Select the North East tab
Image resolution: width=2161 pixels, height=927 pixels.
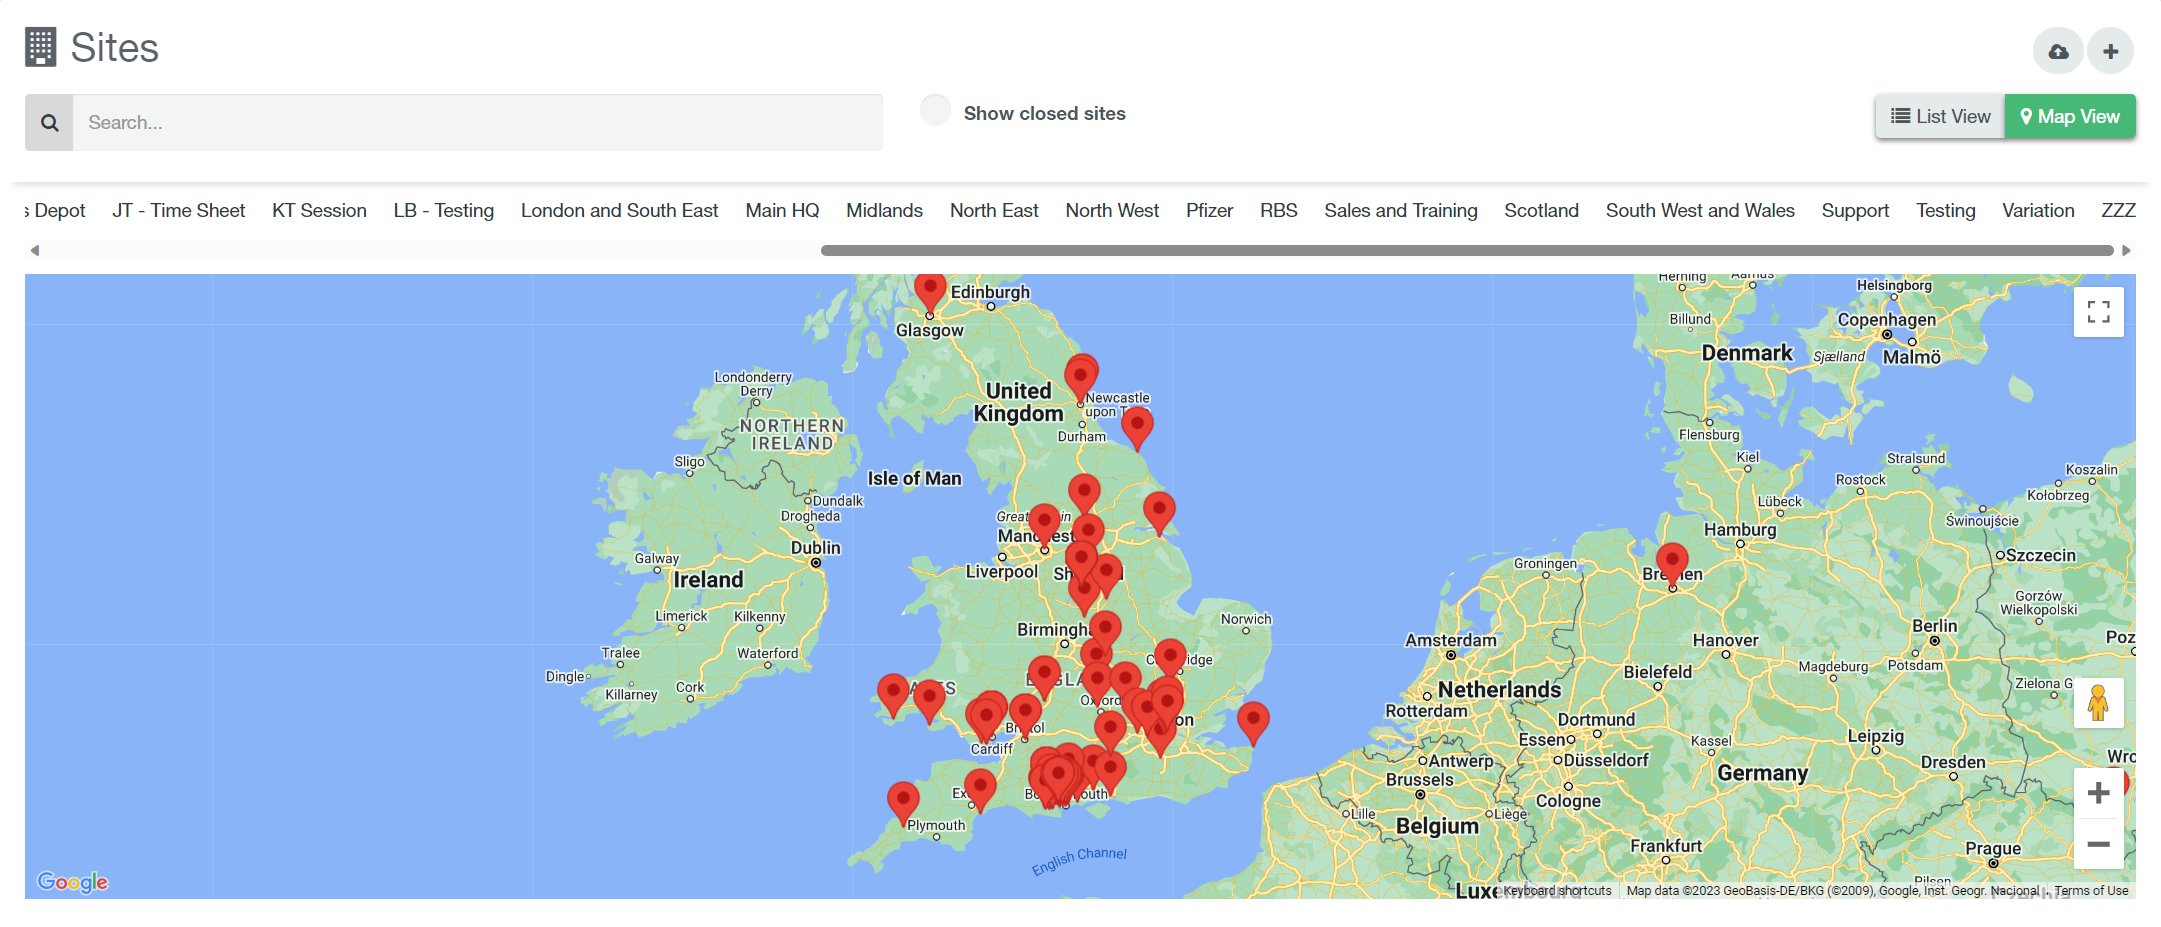(x=994, y=211)
